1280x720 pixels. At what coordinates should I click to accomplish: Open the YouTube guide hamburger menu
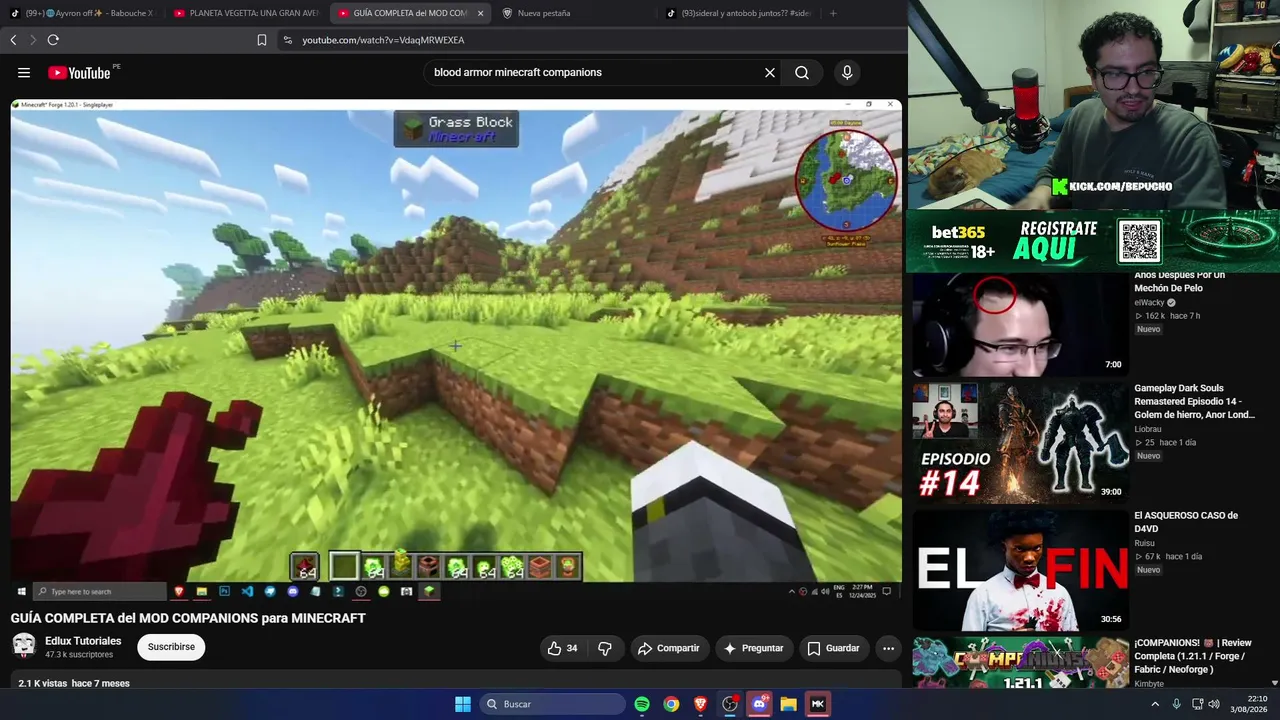24,72
